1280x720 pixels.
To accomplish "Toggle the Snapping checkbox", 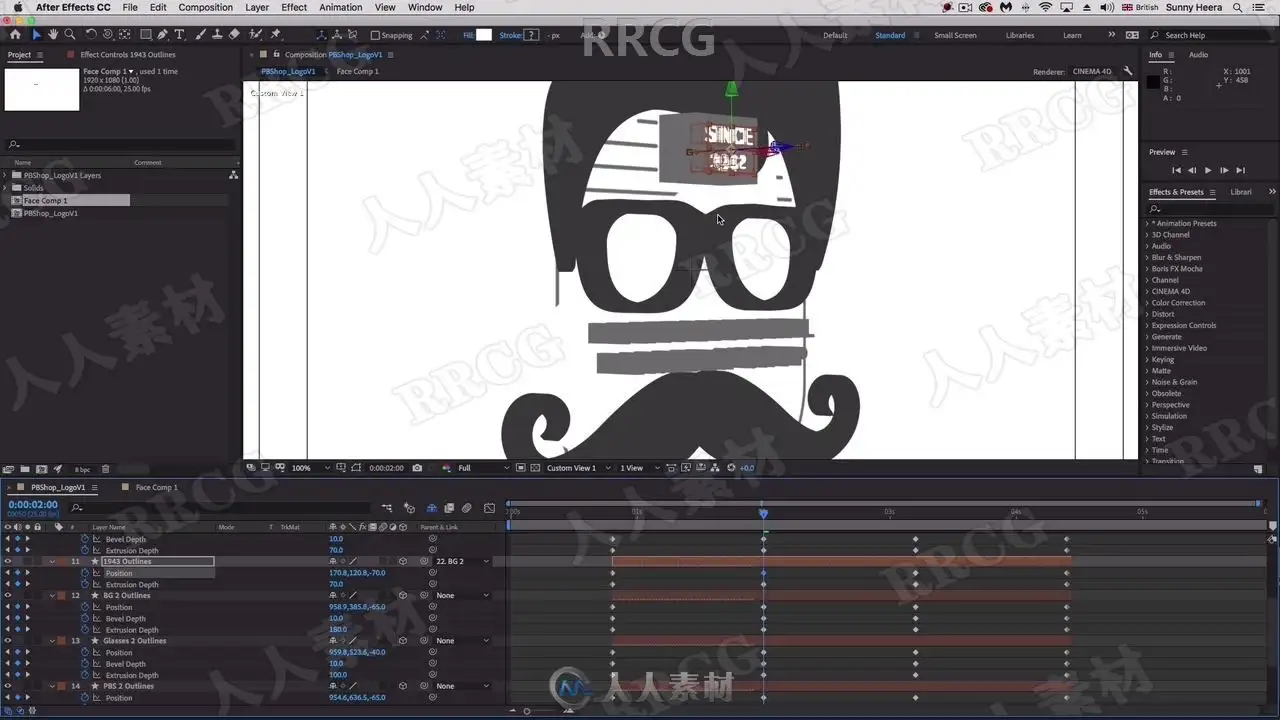I will click(375, 35).
